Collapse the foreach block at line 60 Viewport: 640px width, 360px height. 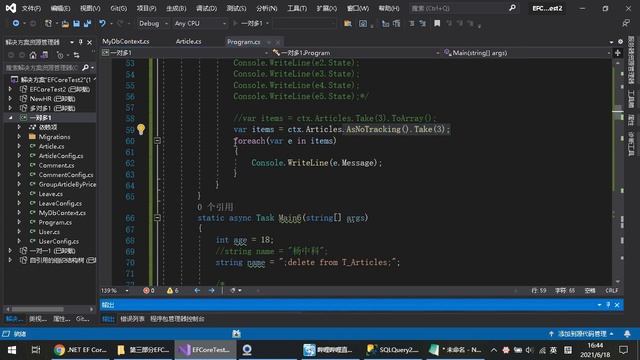(157, 141)
